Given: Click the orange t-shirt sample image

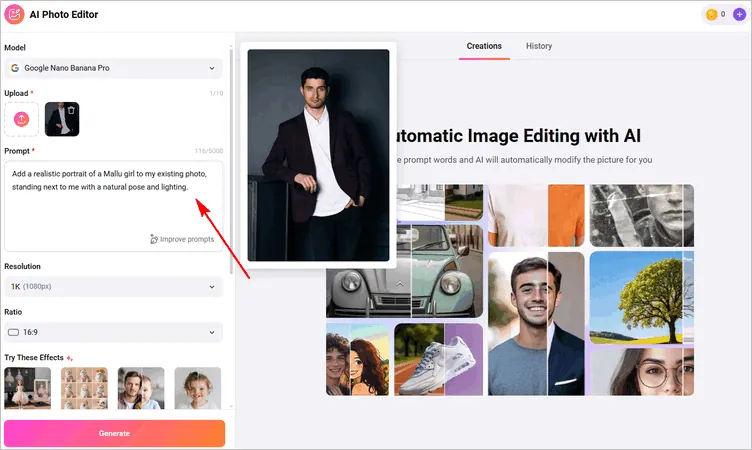Looking at the screenshot, I should pyautogui.click(x=536, y=215).
